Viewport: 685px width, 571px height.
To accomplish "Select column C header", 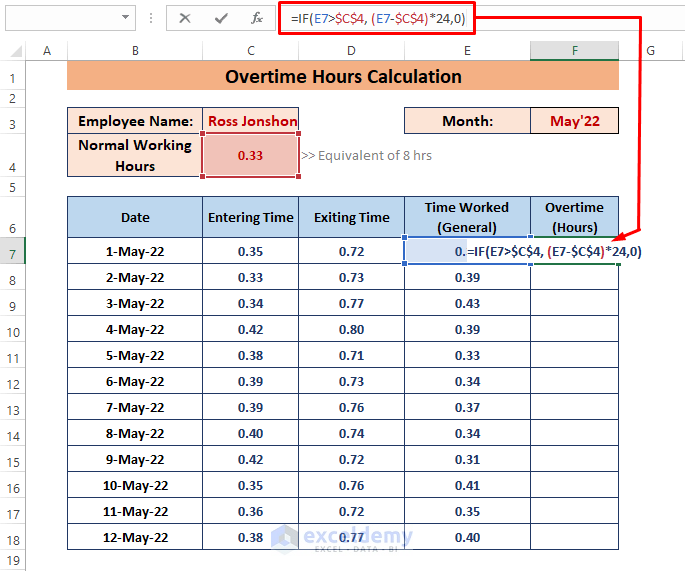I will pos(250,51).
